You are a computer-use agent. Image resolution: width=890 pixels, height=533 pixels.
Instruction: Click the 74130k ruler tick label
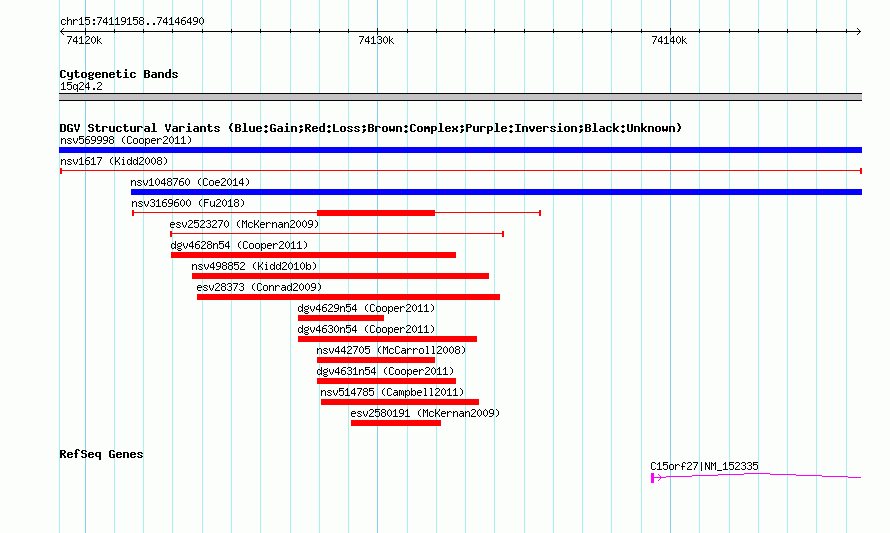click(x=376, y=40)
